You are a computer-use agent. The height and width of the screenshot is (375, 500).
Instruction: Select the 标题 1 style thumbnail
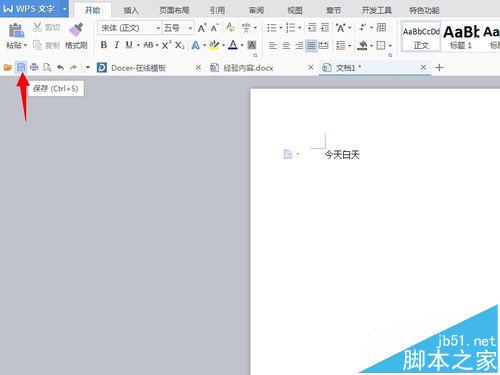(x=461, y=36)
